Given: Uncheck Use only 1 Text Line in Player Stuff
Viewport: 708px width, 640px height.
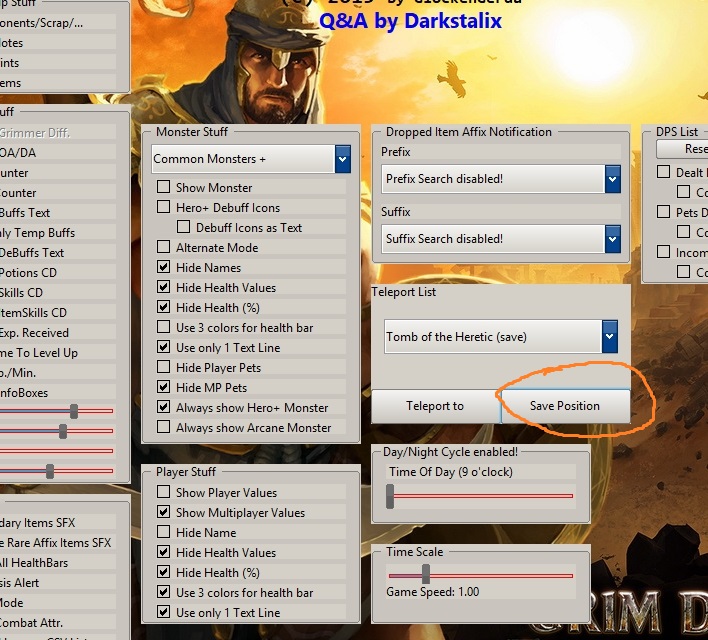Looking at the screenshot, I should click(163, 612).
